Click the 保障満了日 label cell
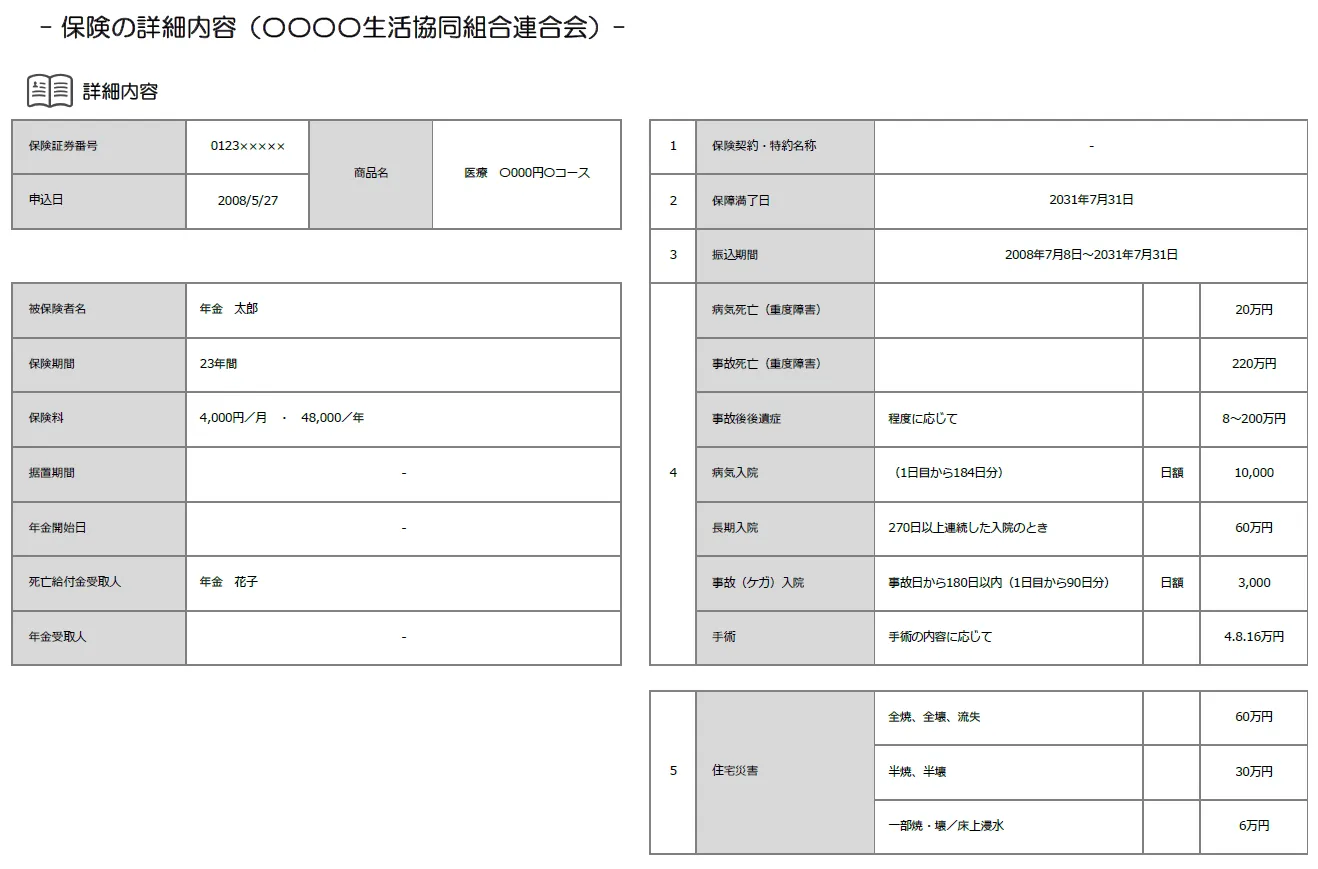Screen dimensions: 1318x869 pos(785,201)
